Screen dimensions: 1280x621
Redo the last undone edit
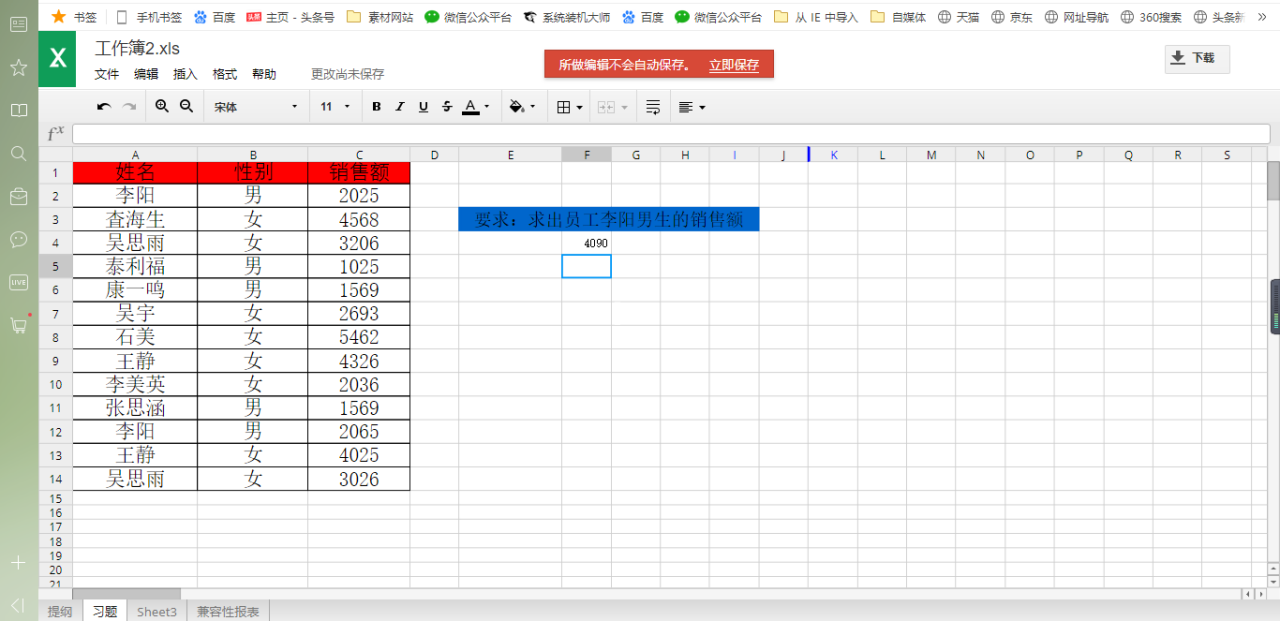pyautogui.click(x=129, y=106)
